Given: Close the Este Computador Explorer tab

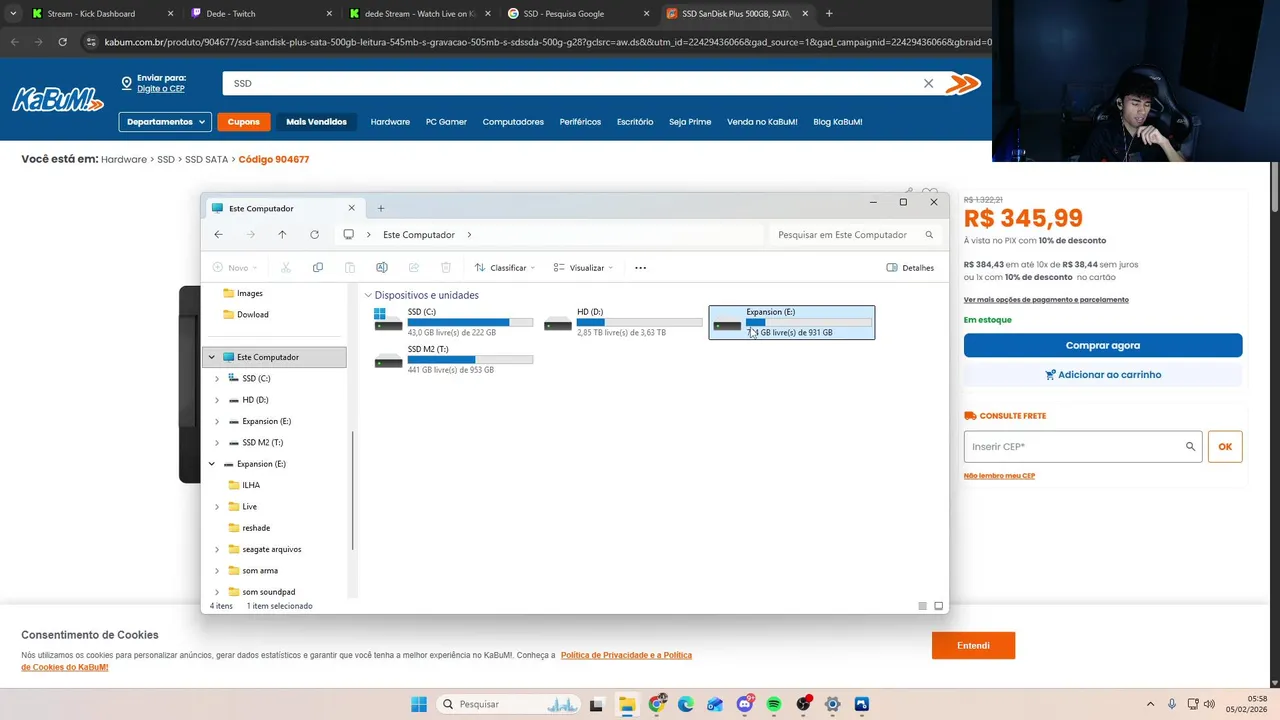Looking at the screenshot, I should (x=351, y=208).
